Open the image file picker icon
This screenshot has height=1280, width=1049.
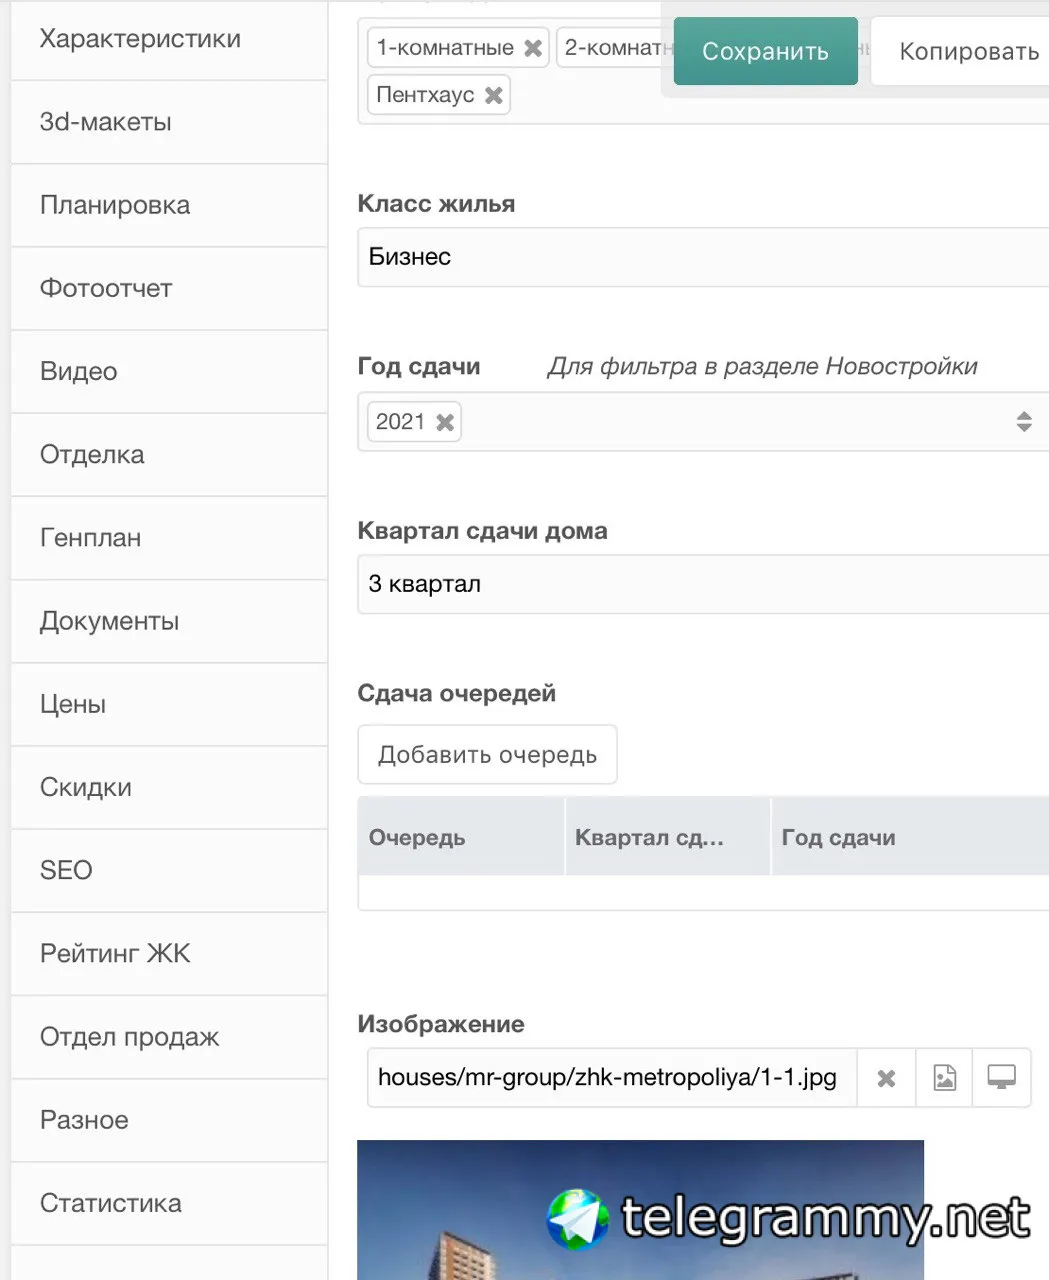944,1078
